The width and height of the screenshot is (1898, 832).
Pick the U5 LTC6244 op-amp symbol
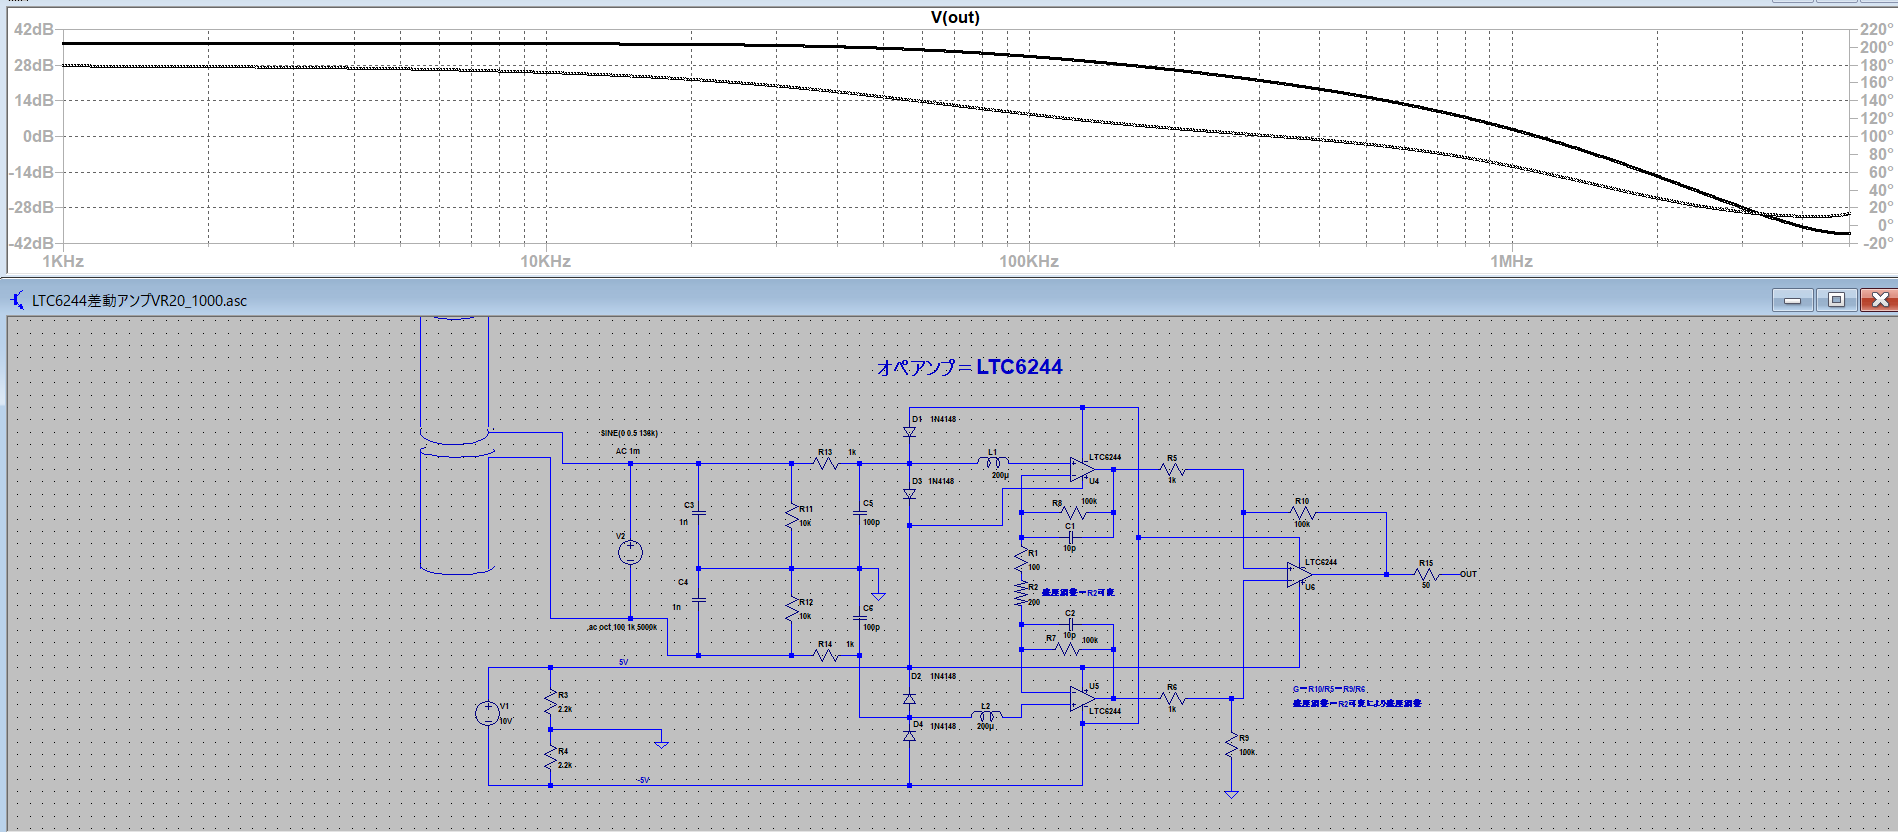[x=1081, y=698]
